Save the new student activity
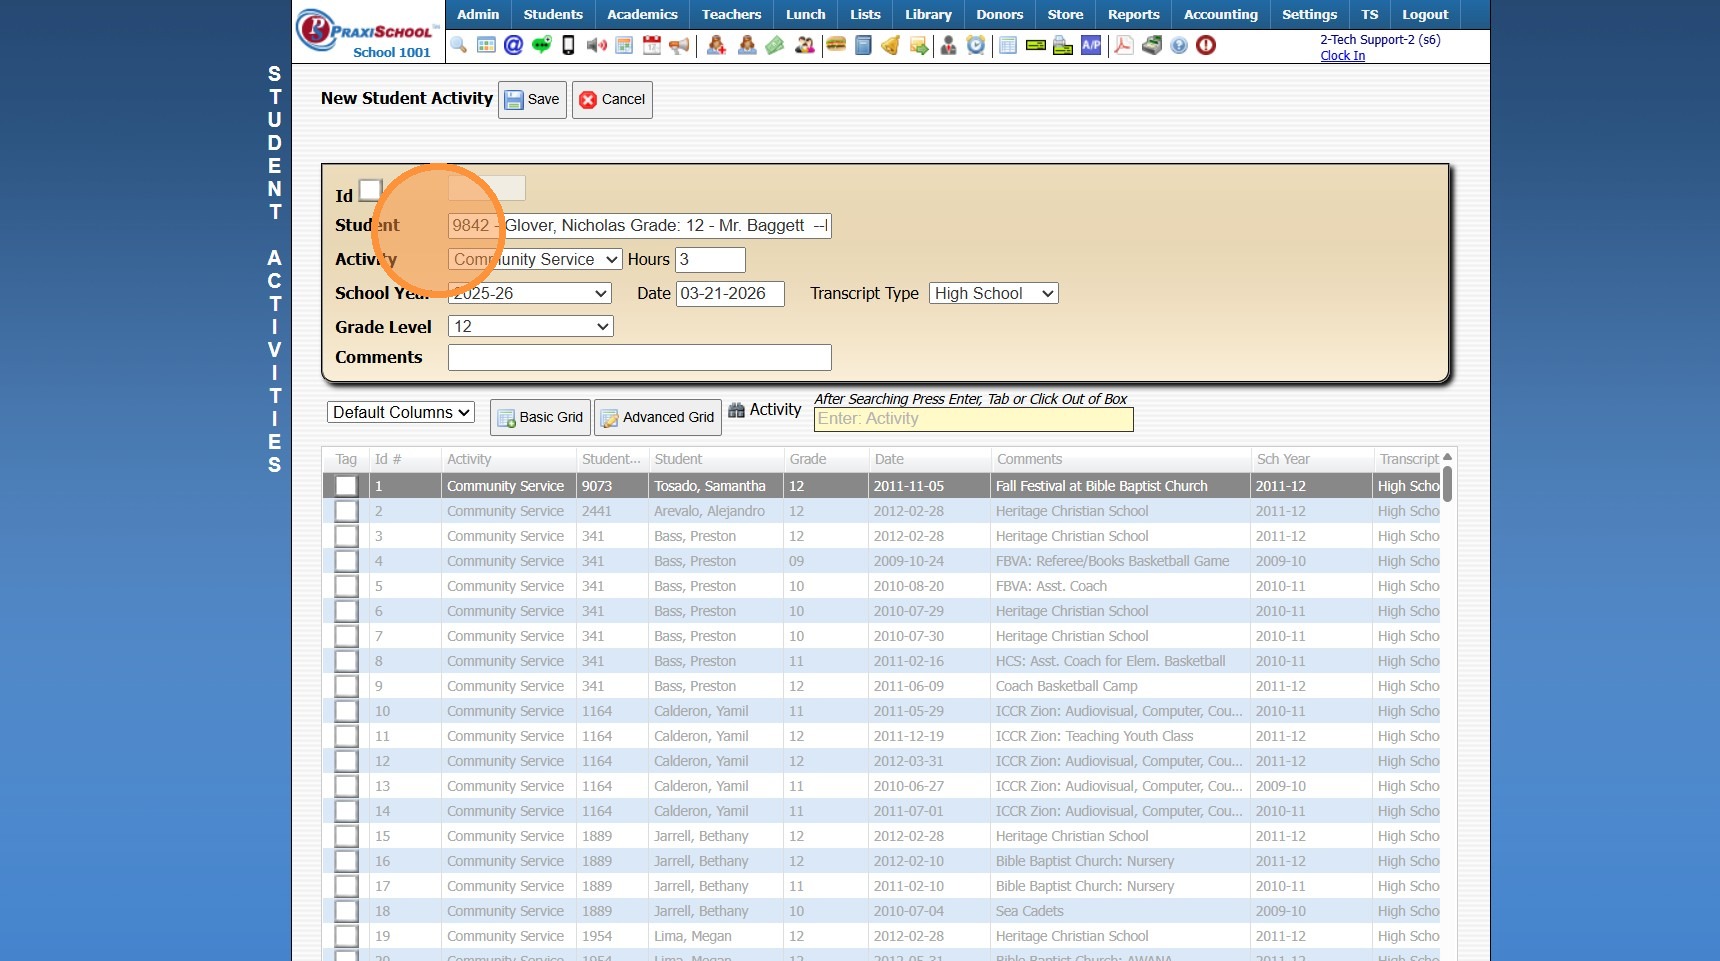Viewport: 1720px width, 961px height. (x=532, y=100)
